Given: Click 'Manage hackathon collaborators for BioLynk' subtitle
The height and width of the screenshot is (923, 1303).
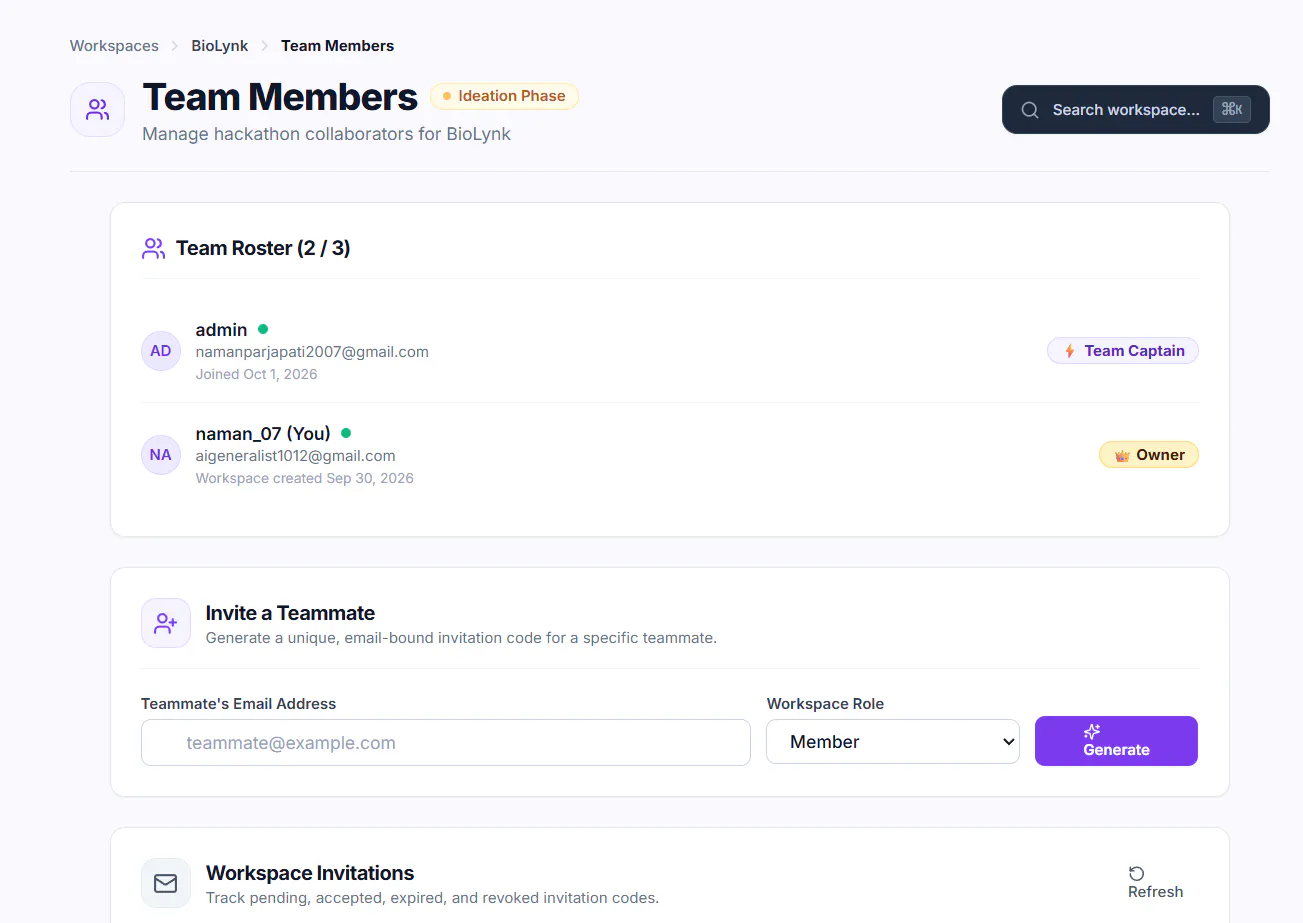Looking at the screenshot, I should point(326,134).
